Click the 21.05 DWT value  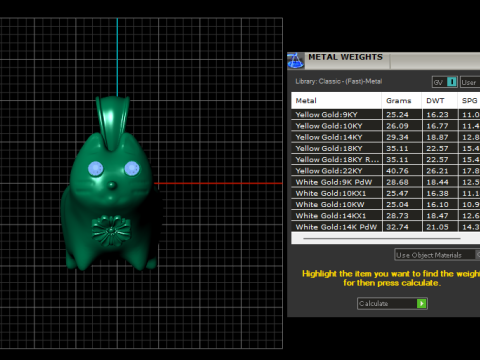pyautogui.click(x=437, y=227)
